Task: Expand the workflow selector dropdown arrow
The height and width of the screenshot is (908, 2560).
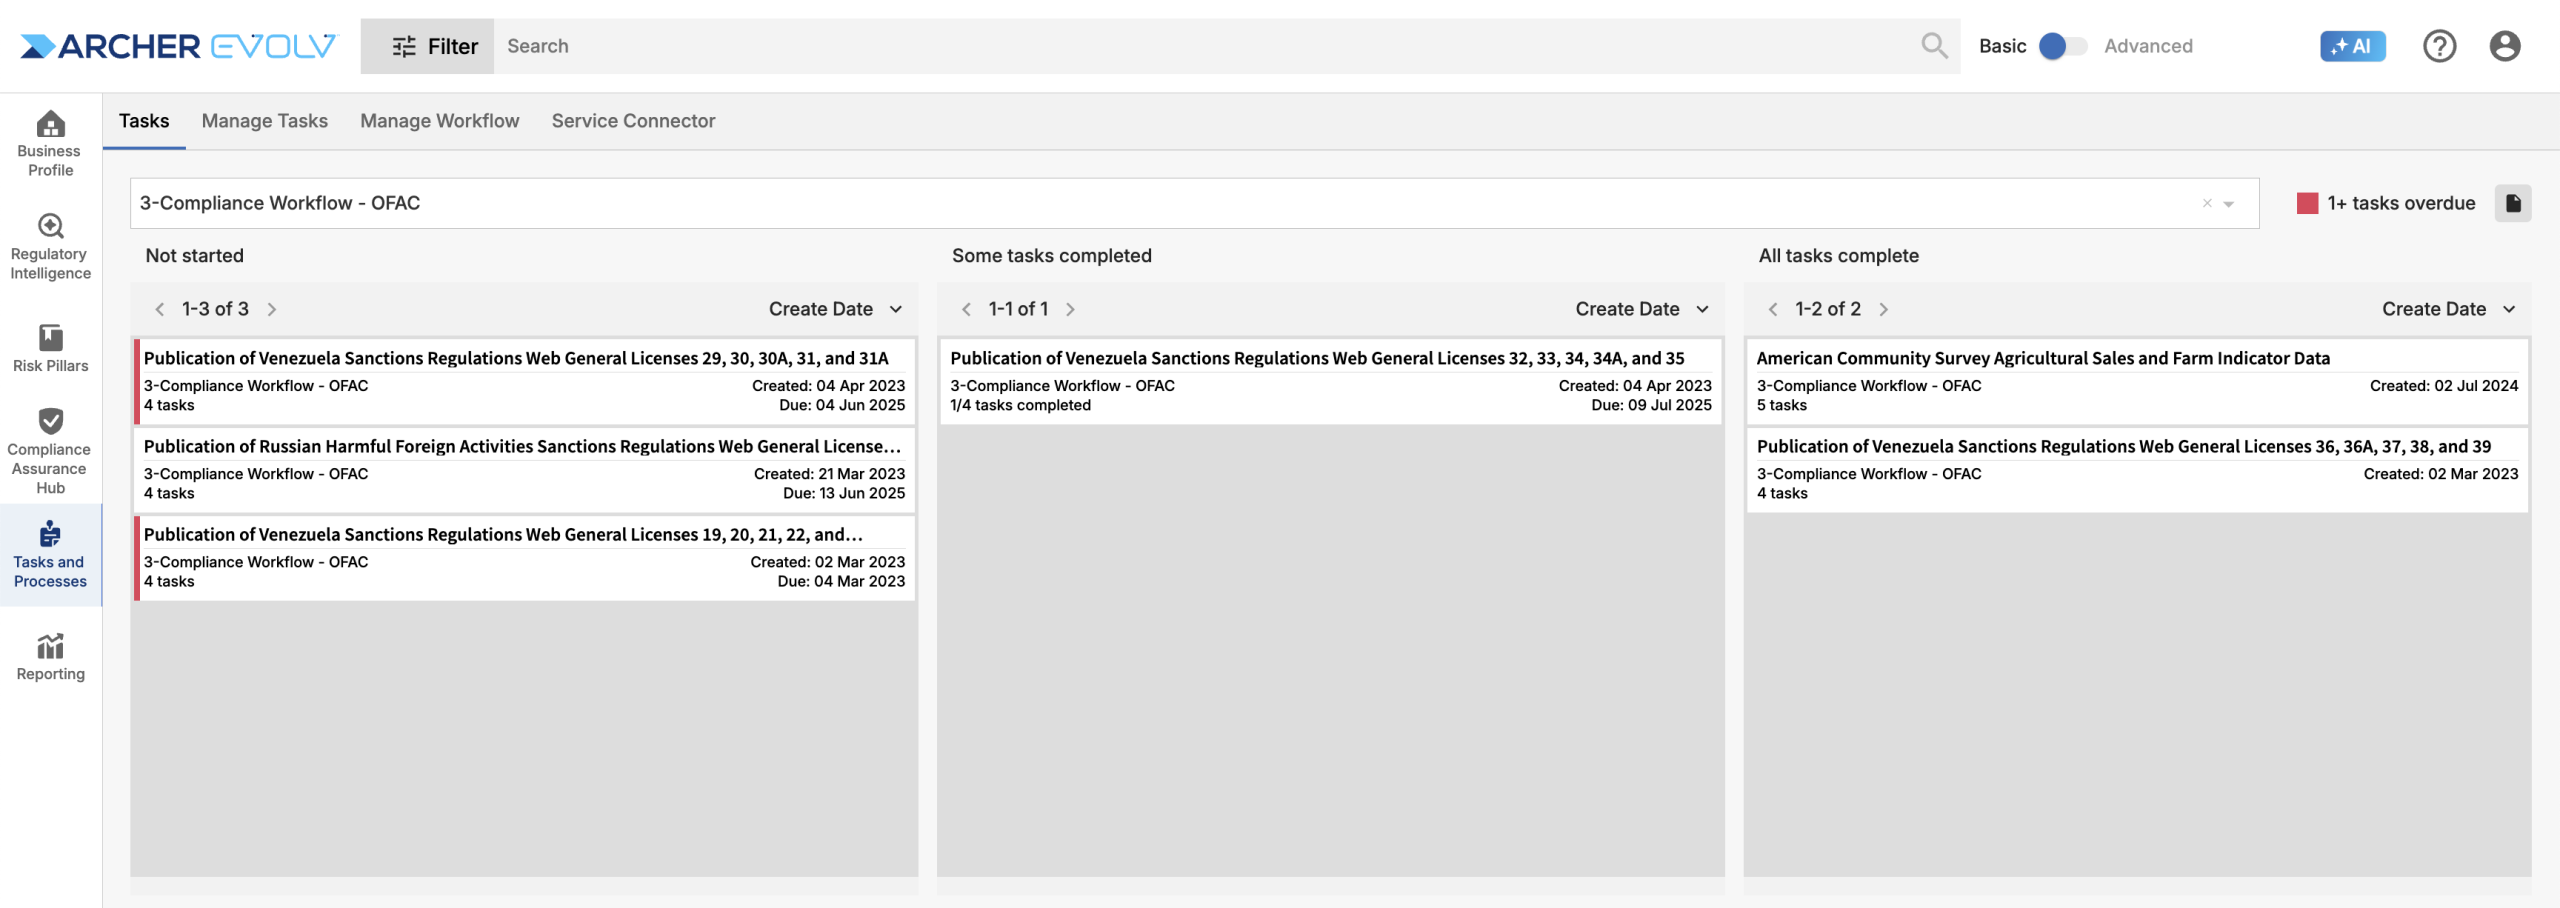Action: (x=2229, y=204)
